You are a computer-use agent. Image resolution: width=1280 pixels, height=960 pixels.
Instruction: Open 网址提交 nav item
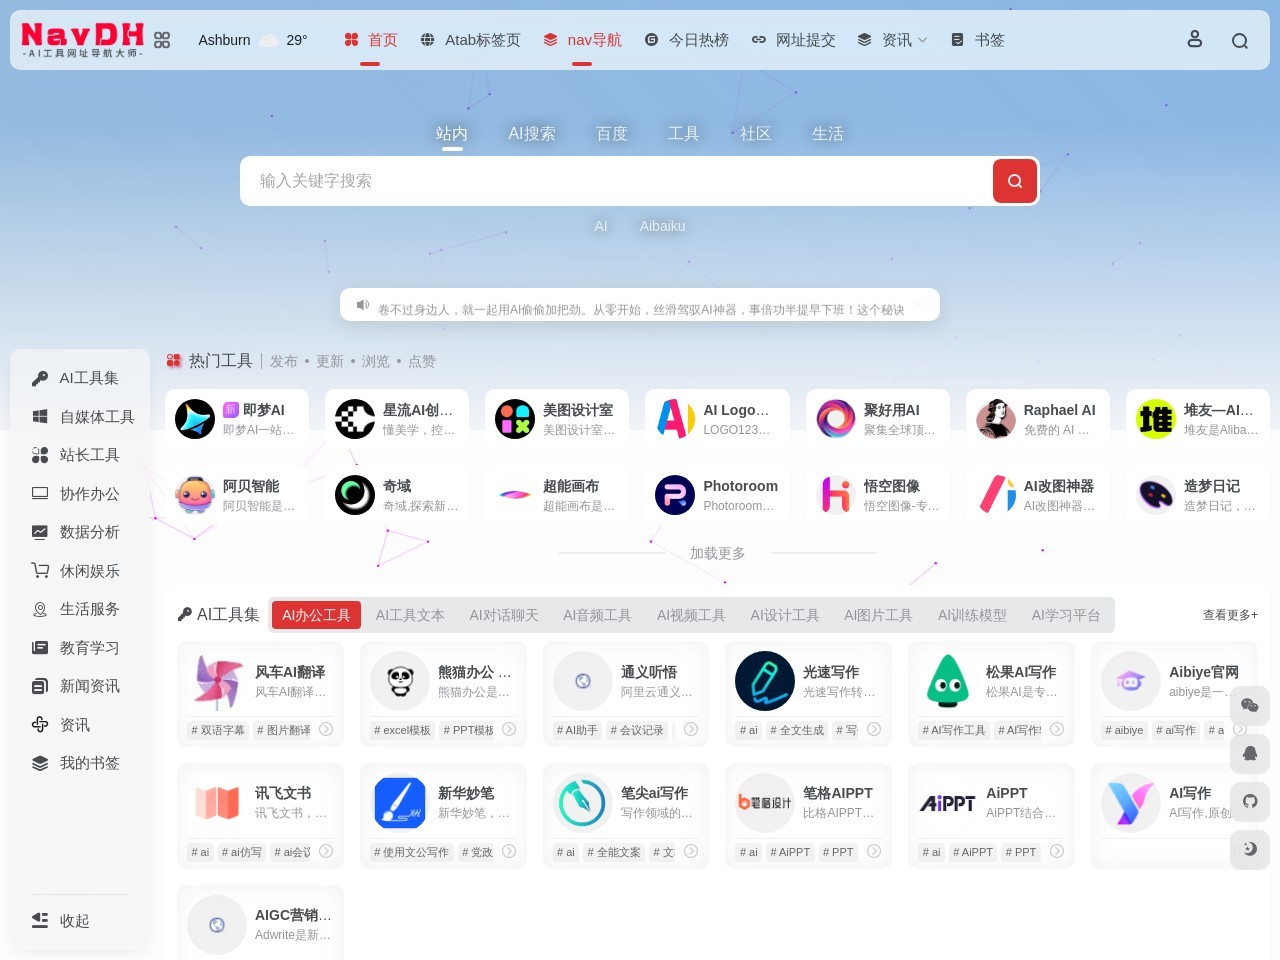[x=793, y=40]
